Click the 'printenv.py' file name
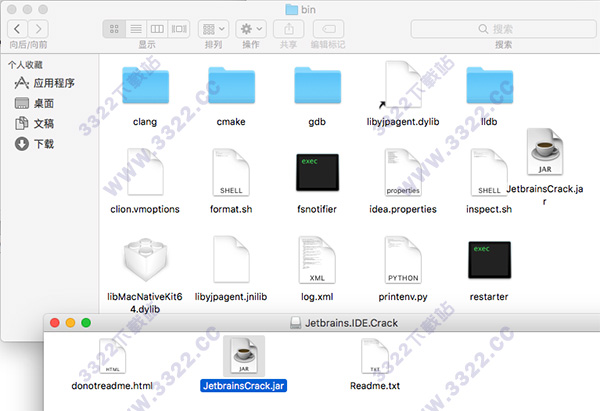The width and height of the screenshot is (600, 411). pyautogui.click(x=403, y=297)
